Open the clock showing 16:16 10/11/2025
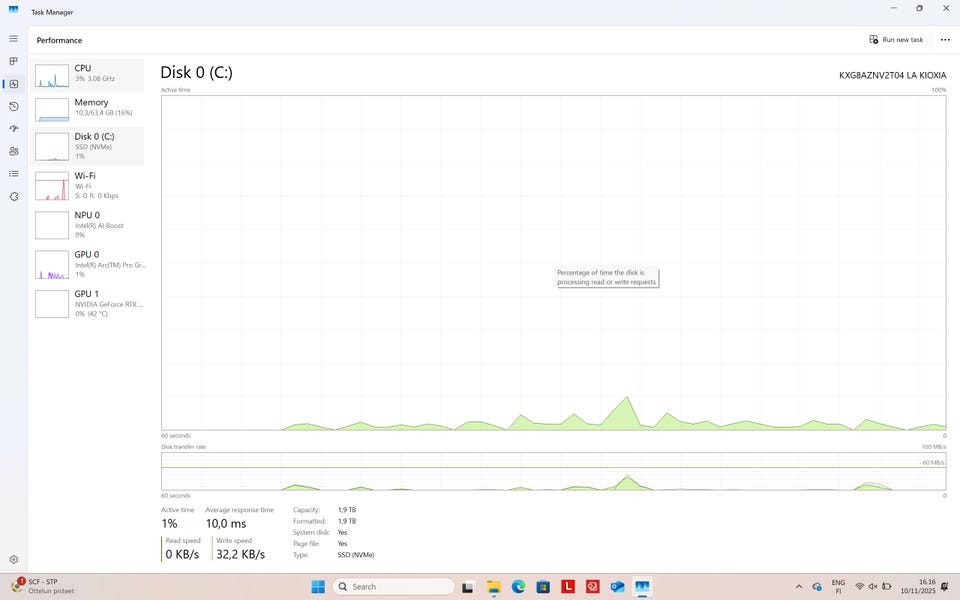 tap(918, 587)
